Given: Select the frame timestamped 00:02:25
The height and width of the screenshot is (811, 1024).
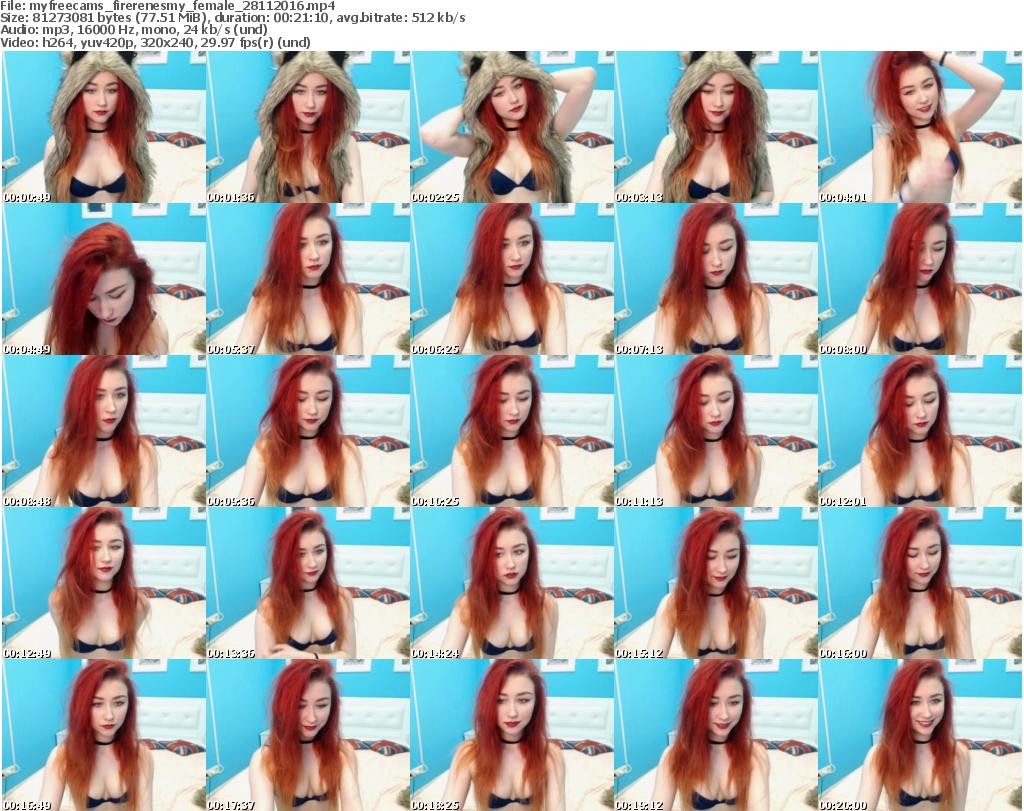Looking at the screenshot, I should [512, 127].
